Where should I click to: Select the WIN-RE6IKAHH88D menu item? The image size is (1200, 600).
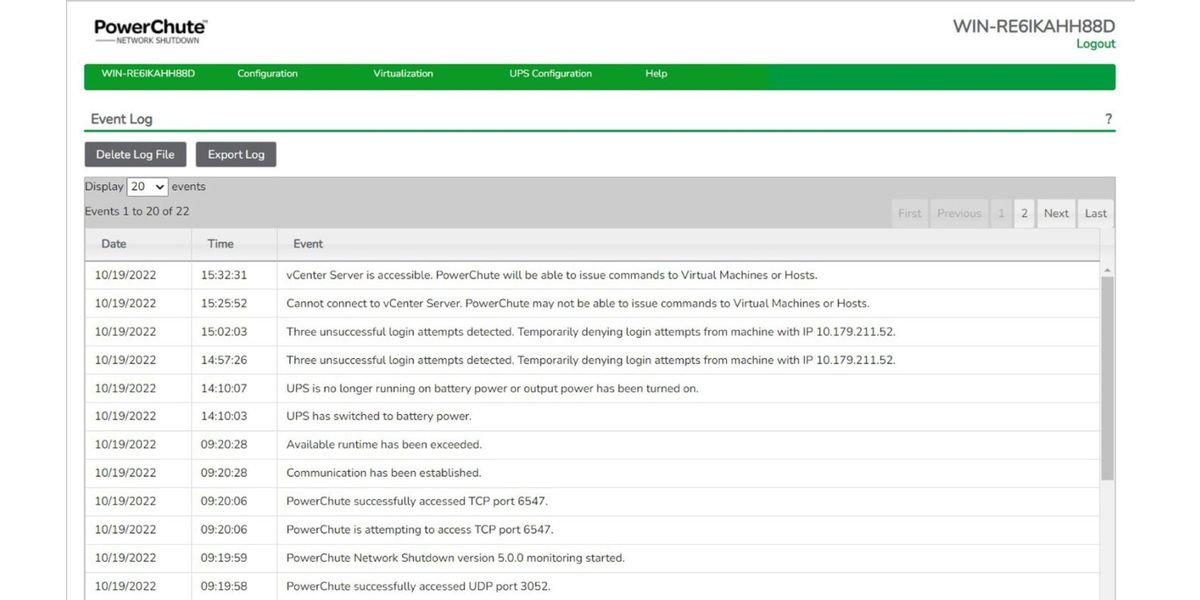coord(148,74)
